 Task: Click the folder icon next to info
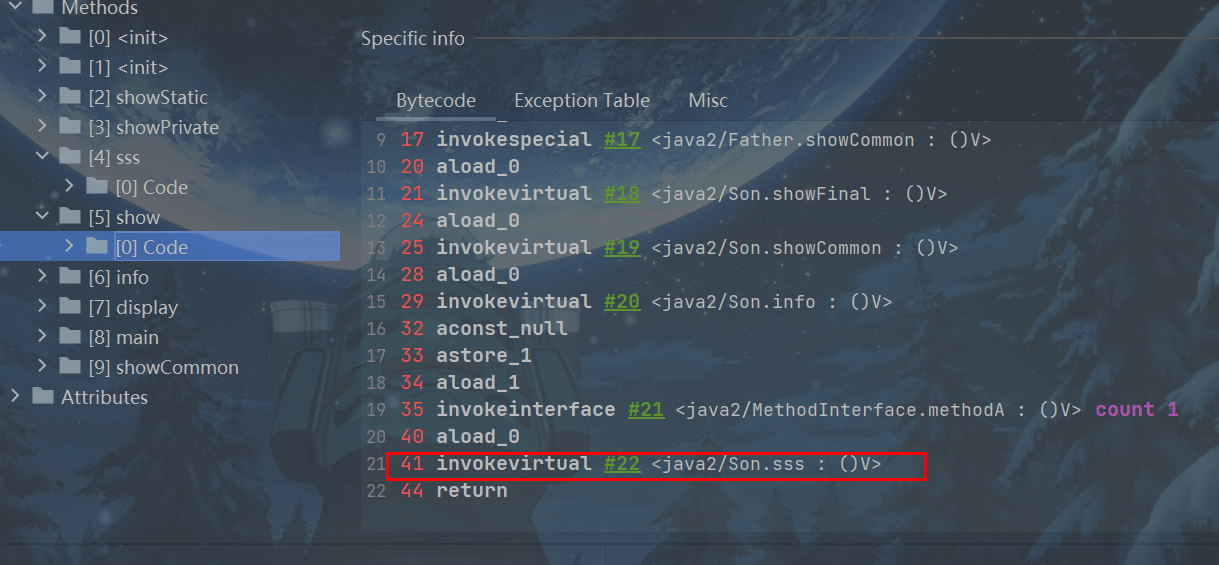pos(70,277)
